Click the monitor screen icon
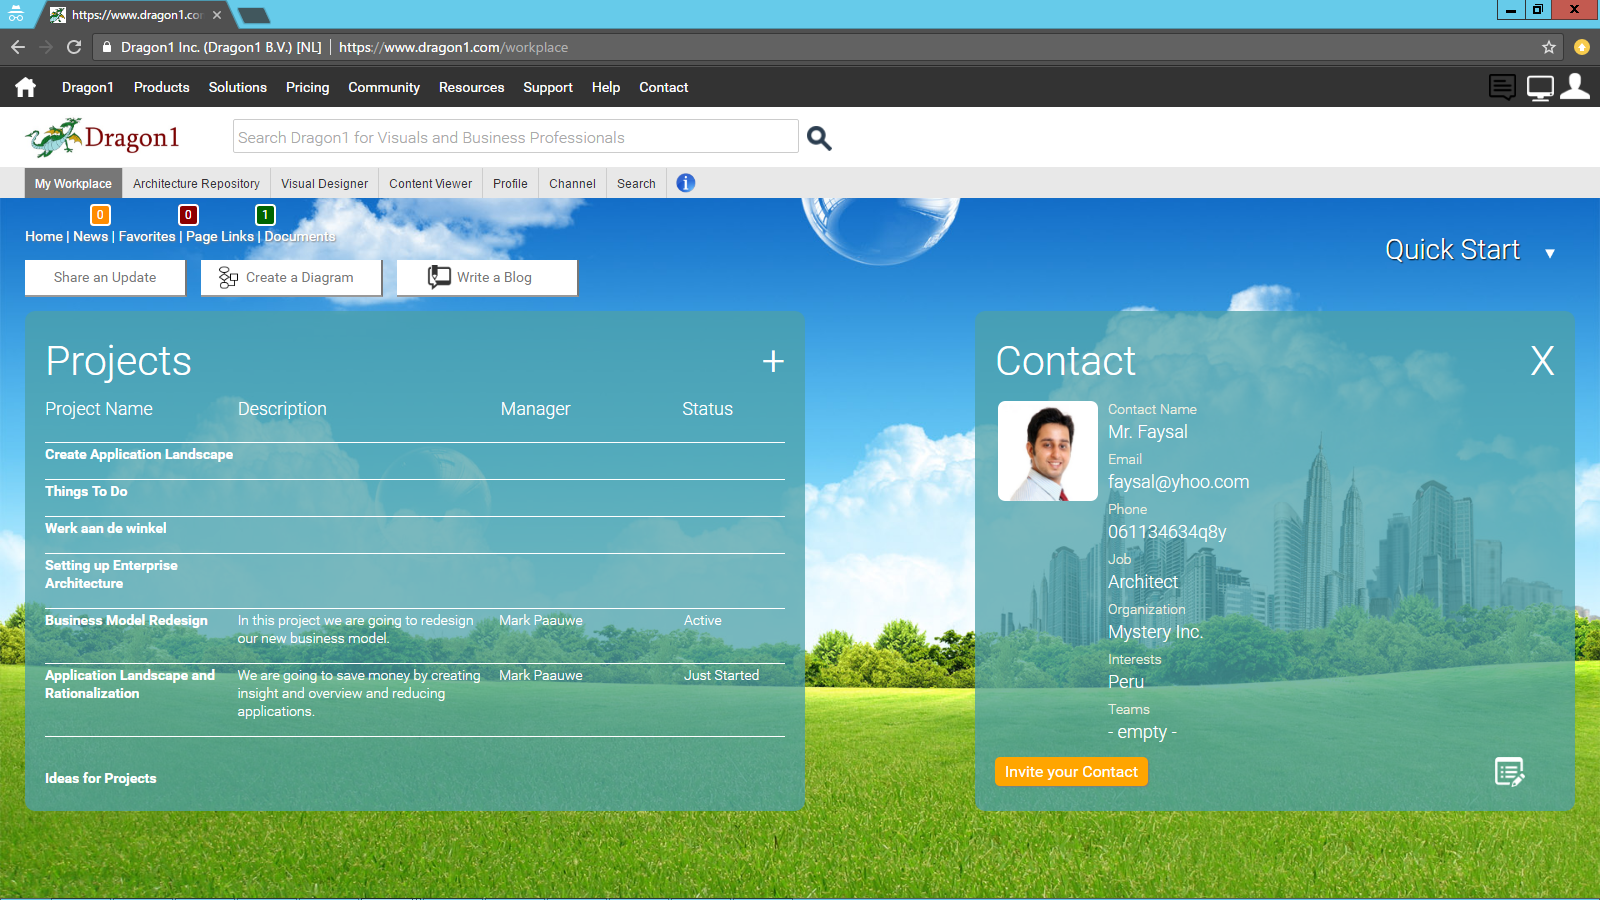The height and width of the screenshot is (900, 1600). click(1540, 88)
